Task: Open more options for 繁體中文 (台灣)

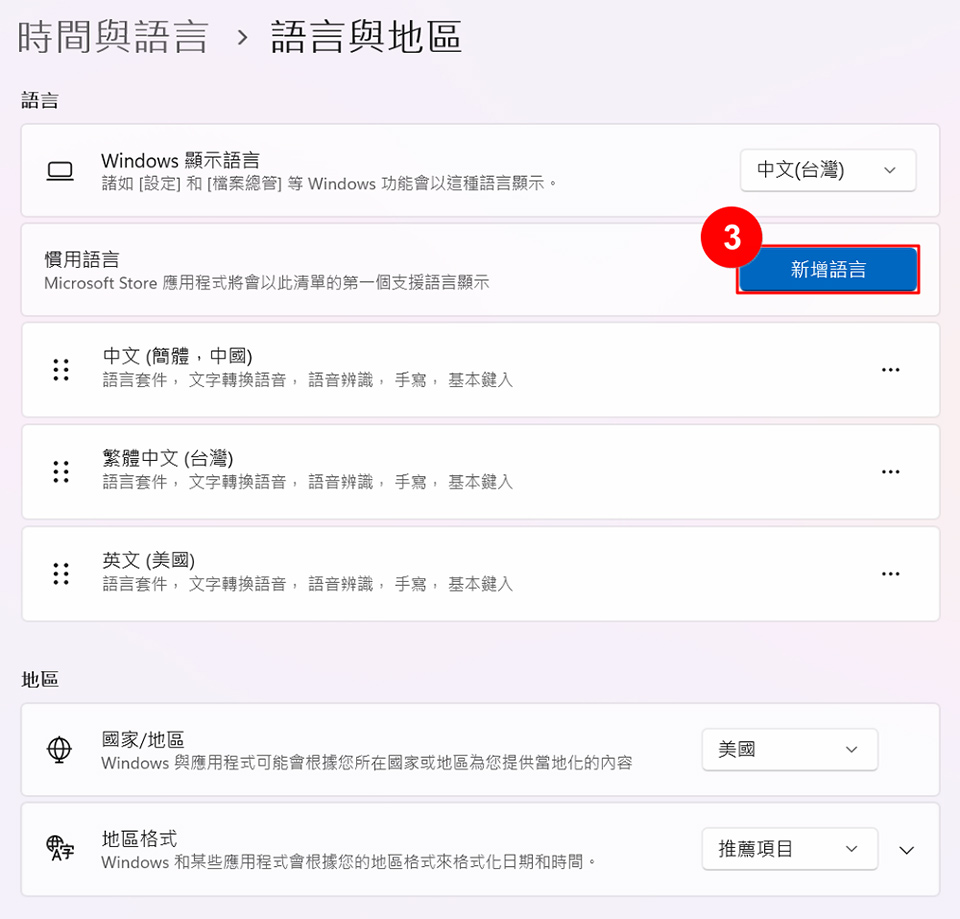Action: [x=890, y=472]
